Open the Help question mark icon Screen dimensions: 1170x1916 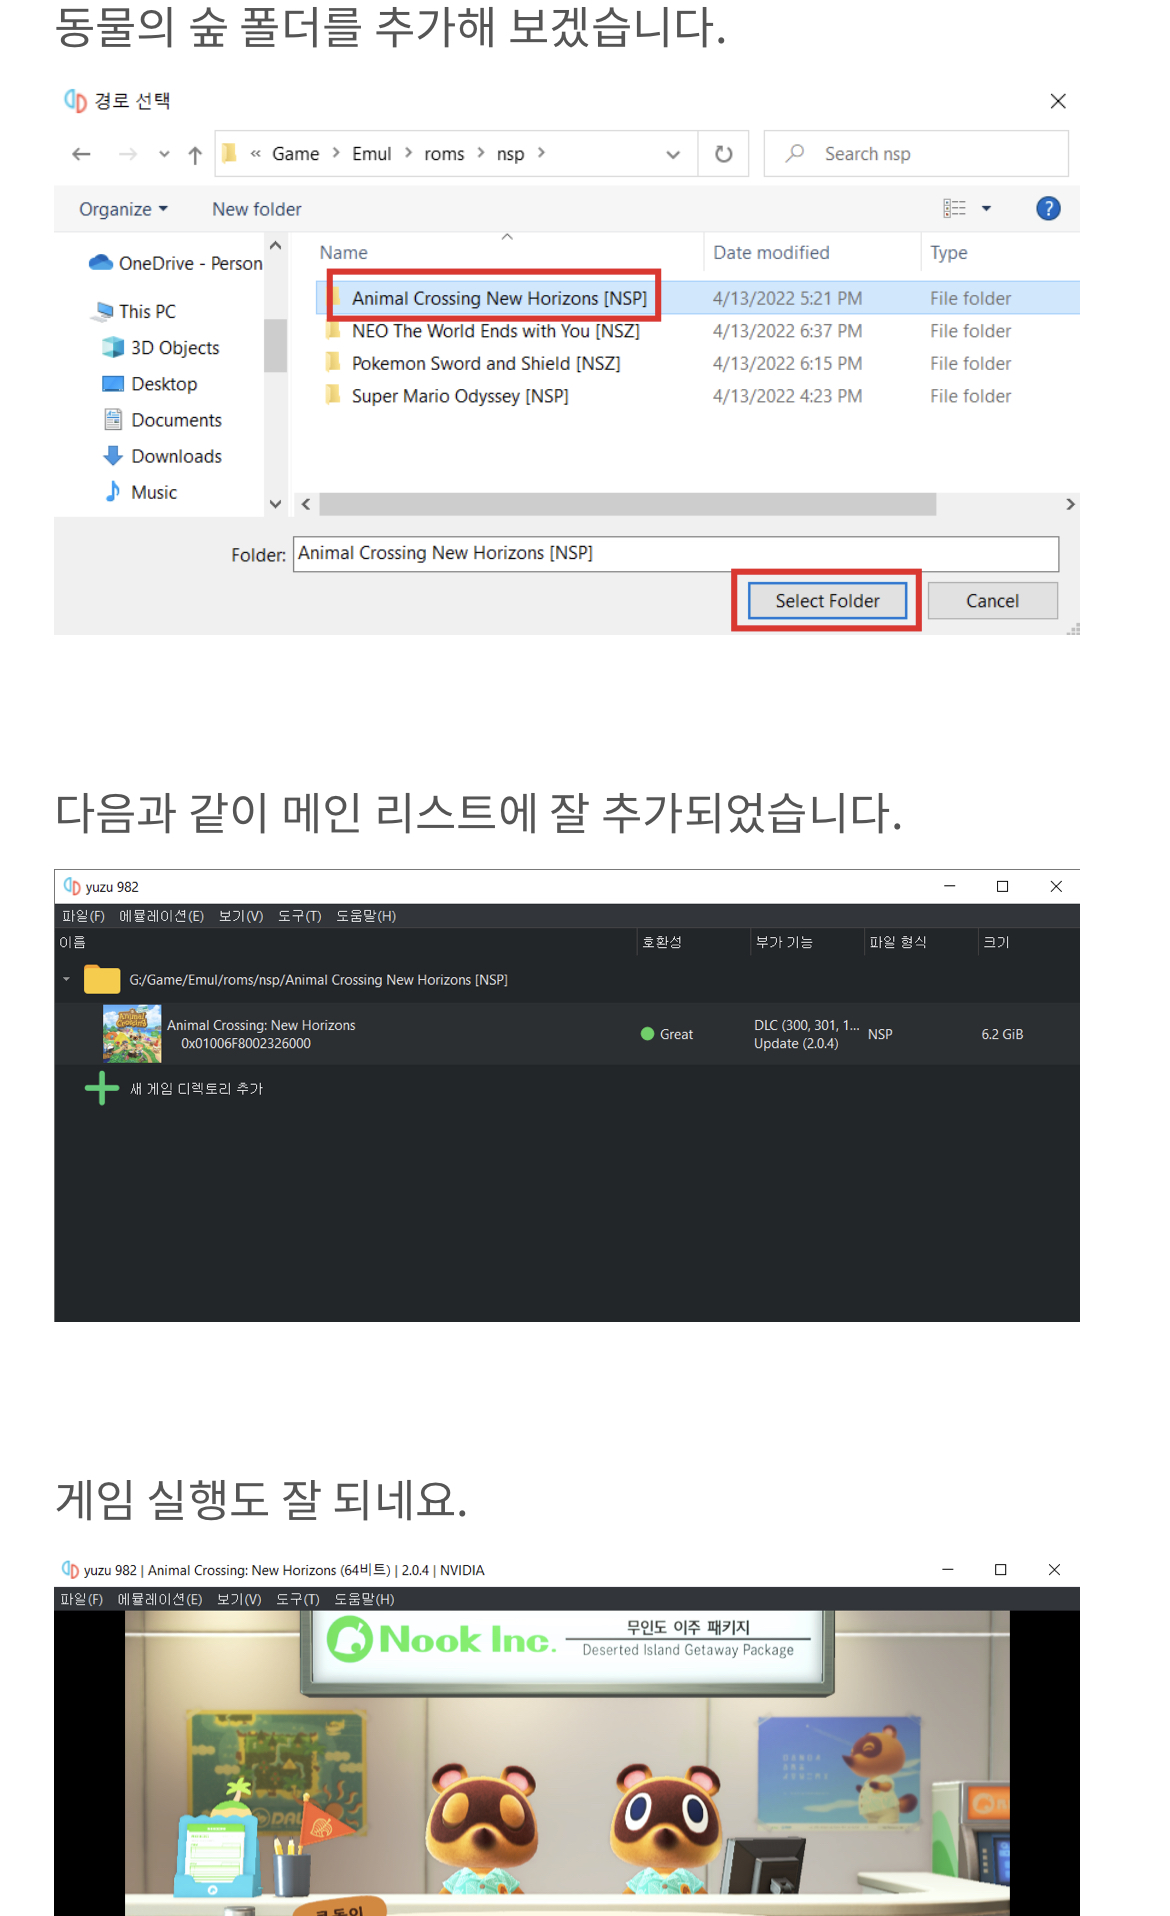point(1048,208)
